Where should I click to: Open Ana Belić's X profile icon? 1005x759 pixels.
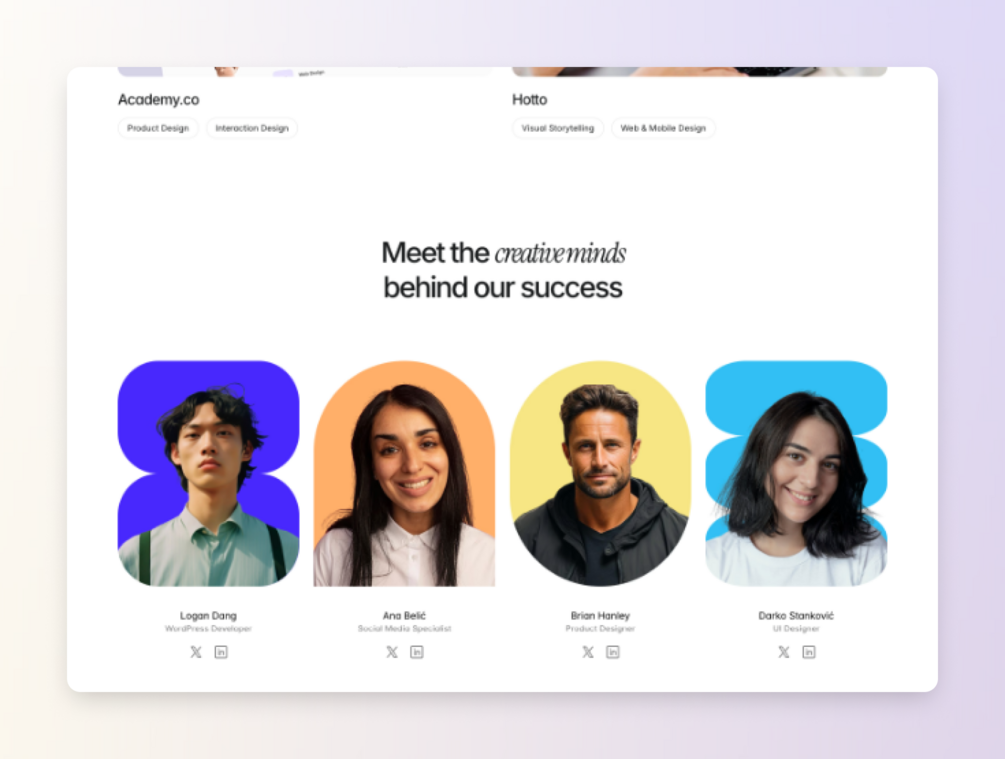[392, 652]
